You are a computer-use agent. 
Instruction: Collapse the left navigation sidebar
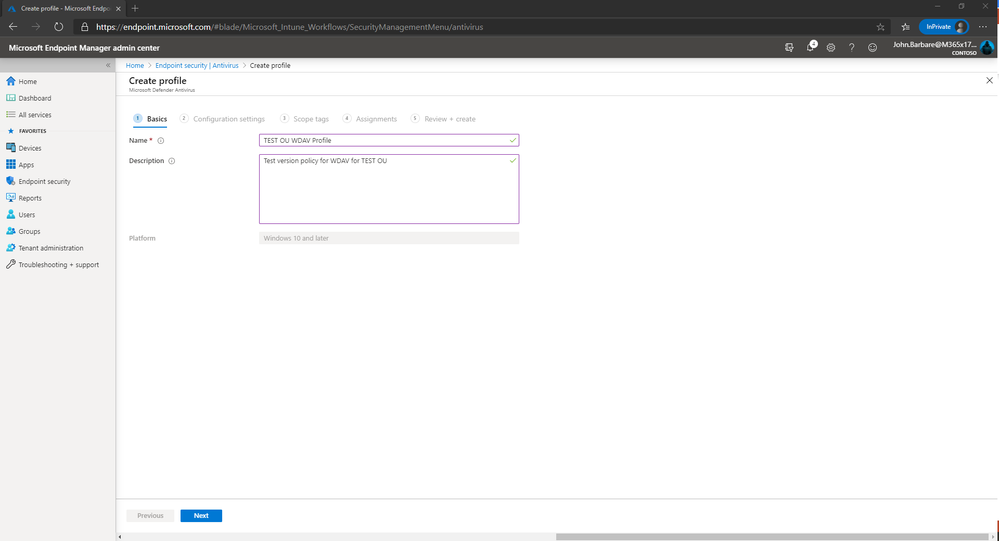tap(108, 65)
